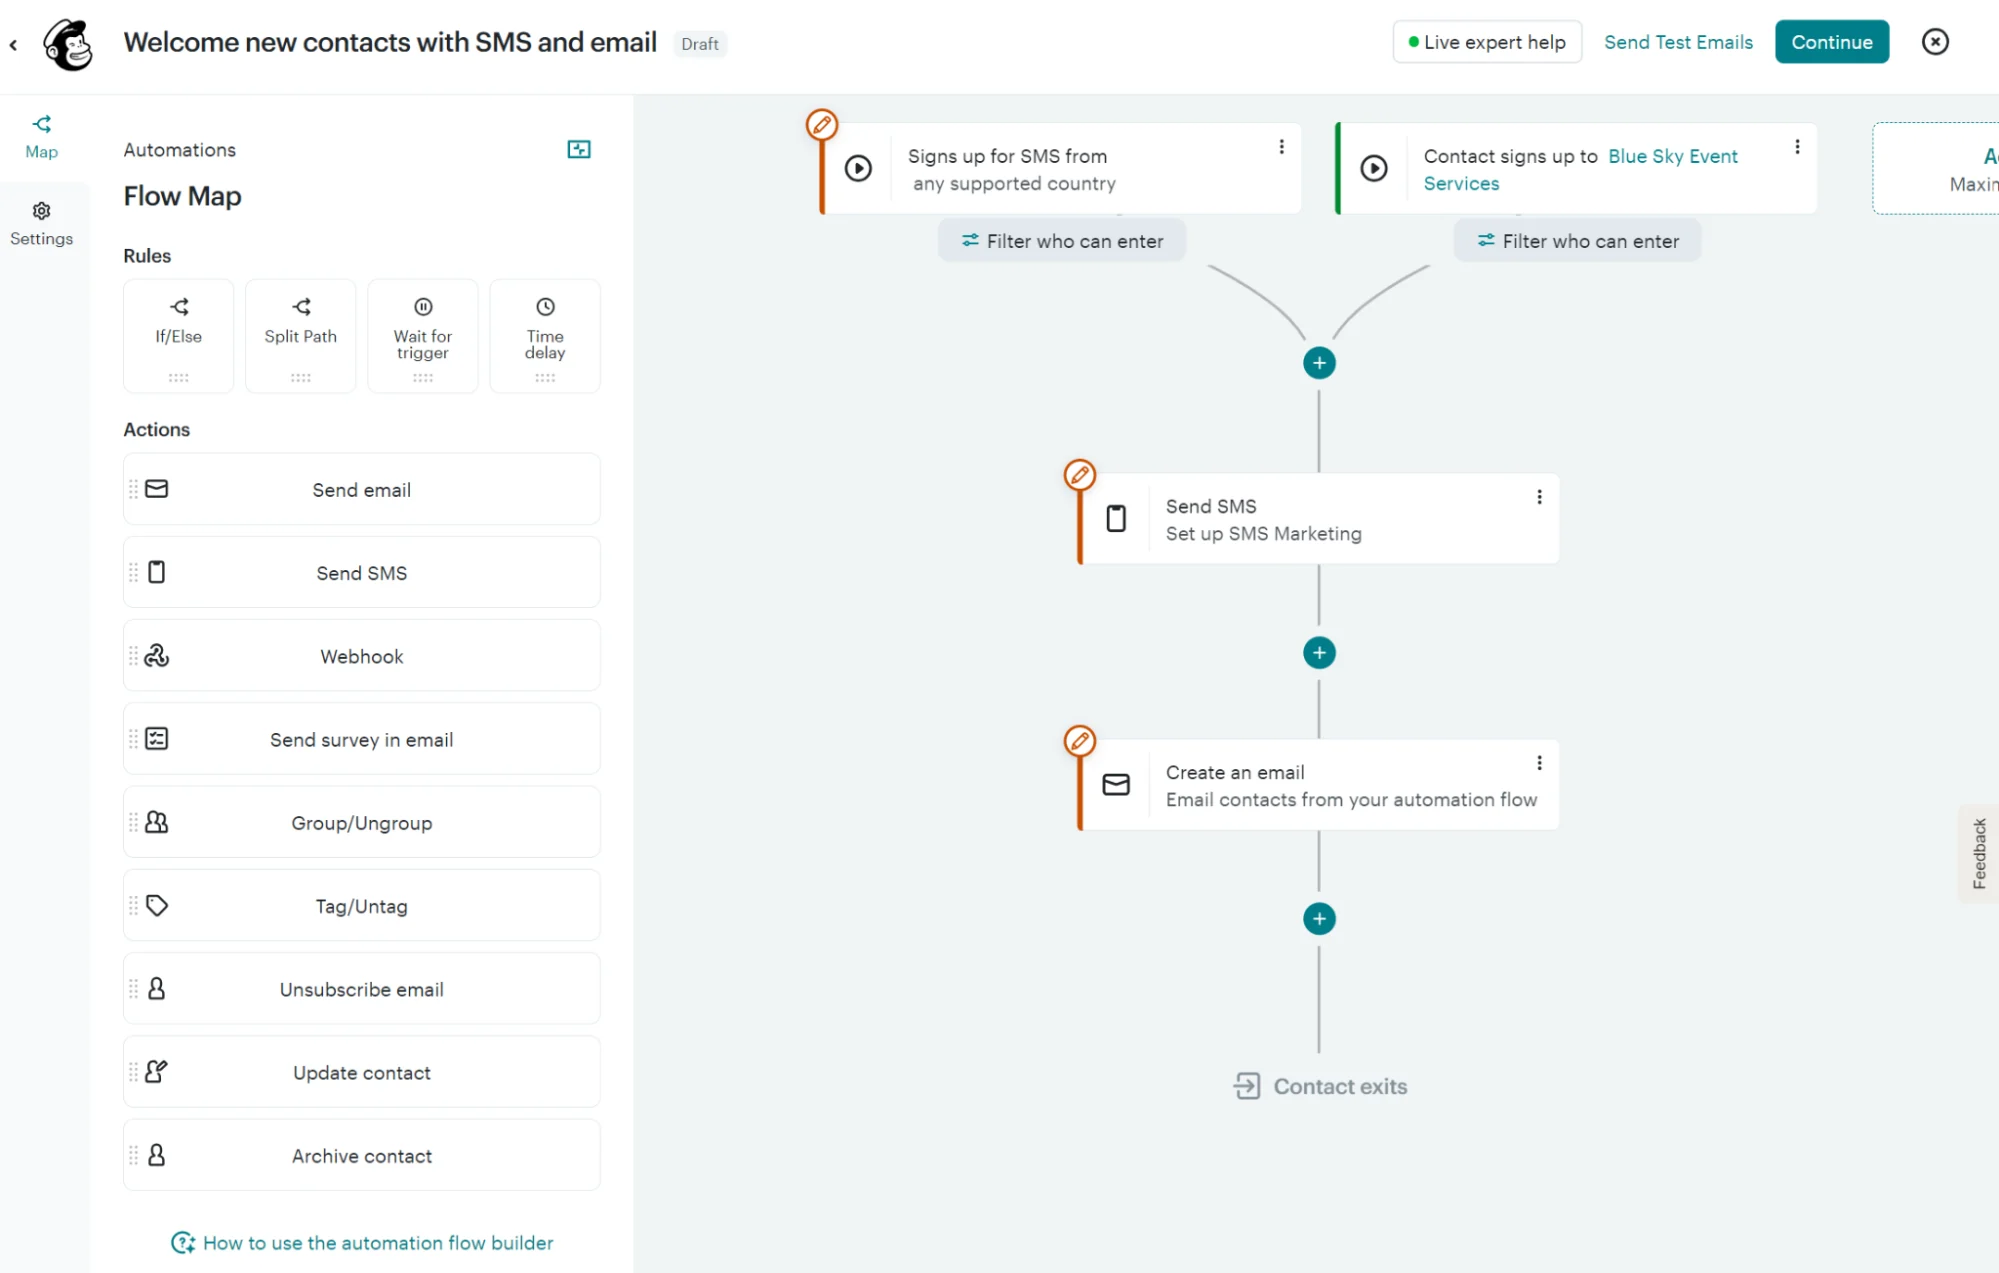Choose the Send survey in email action
Screen dimensions: 1999x1273
point(362,739)
